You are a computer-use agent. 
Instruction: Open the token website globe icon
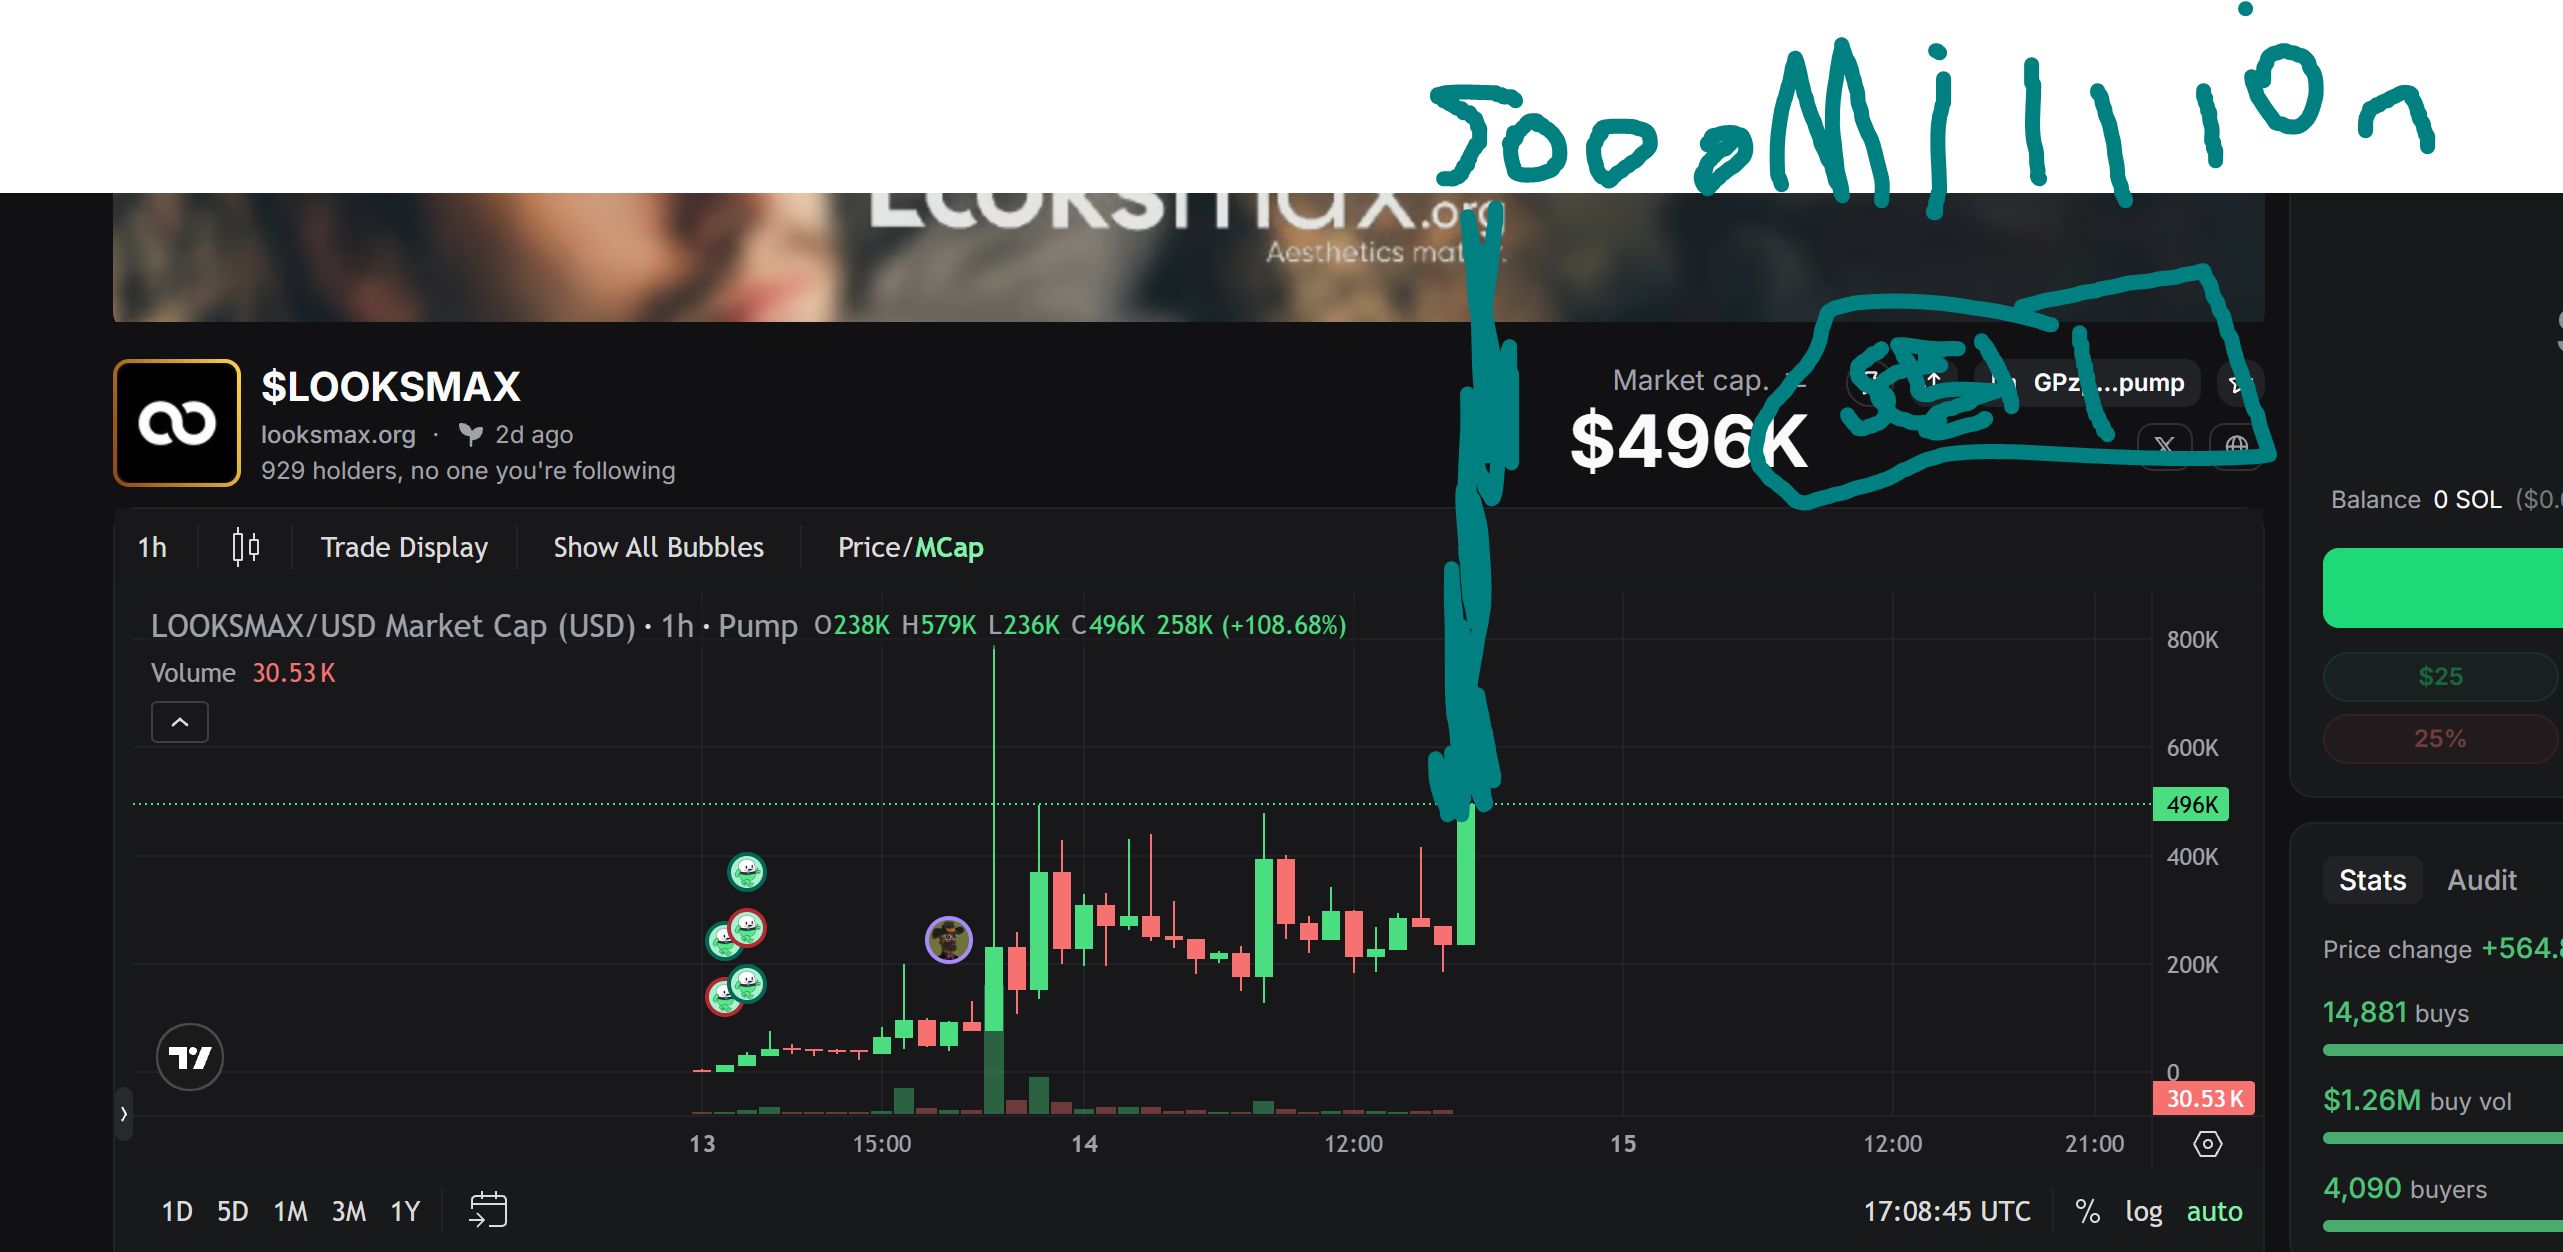coord(2237,445)
